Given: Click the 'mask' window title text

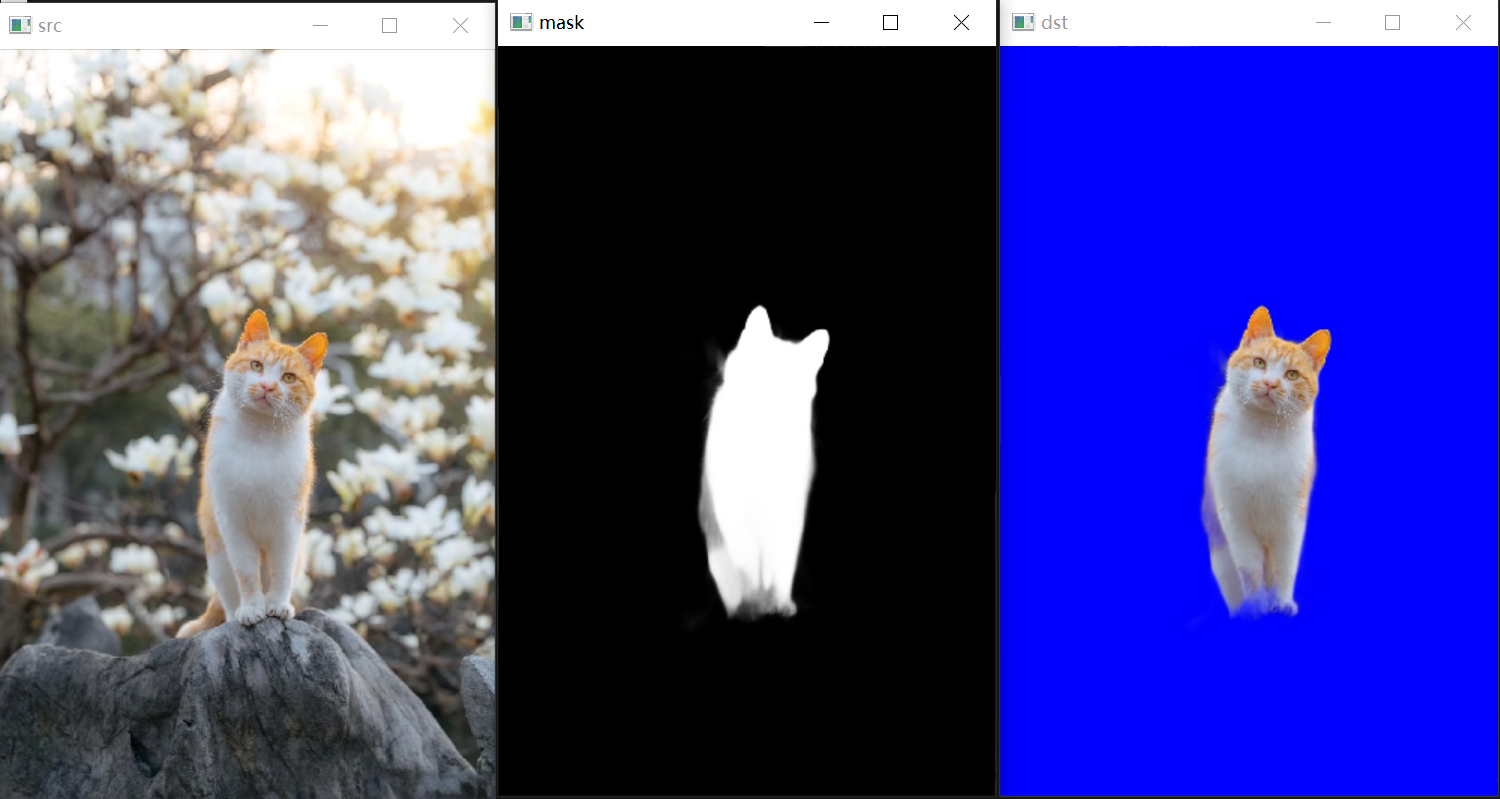Looking at the screenshot, I should coord(561,22).
